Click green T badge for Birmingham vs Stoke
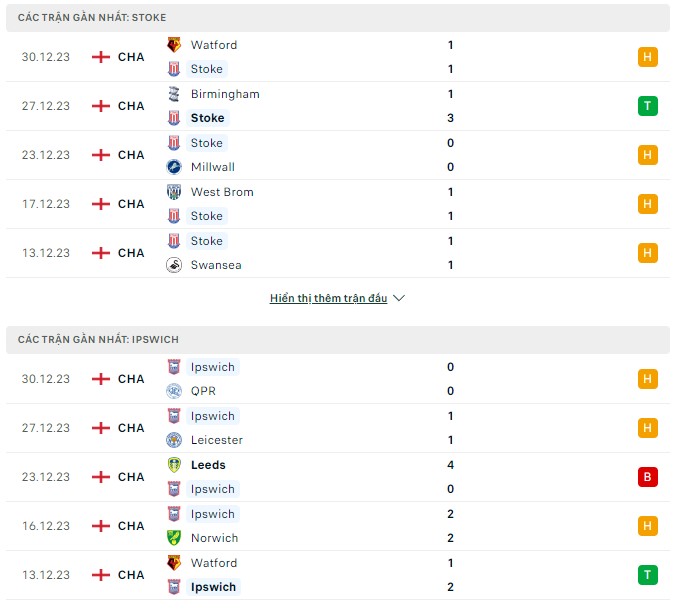The image size is (673, 609). coord(647,106)
